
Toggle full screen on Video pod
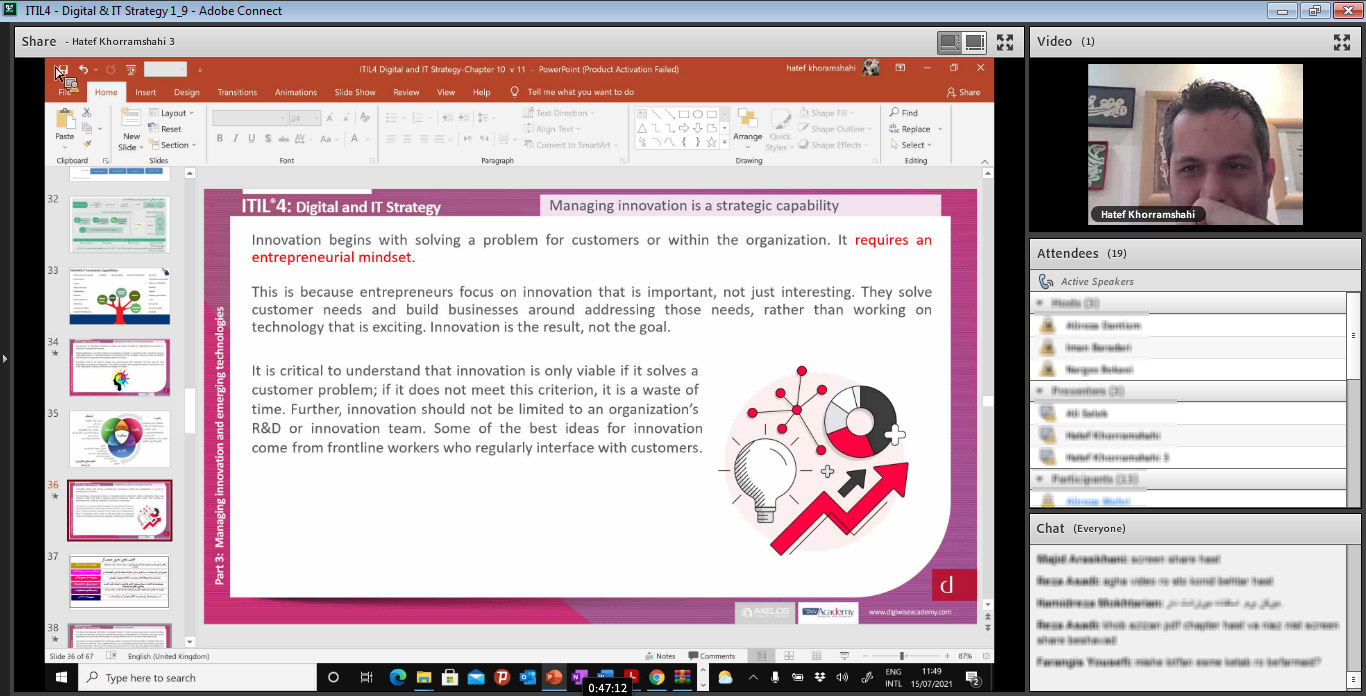coord(1342,42)
